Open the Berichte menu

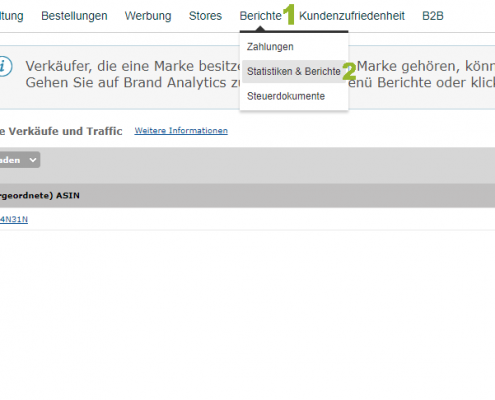coord(261,16)
